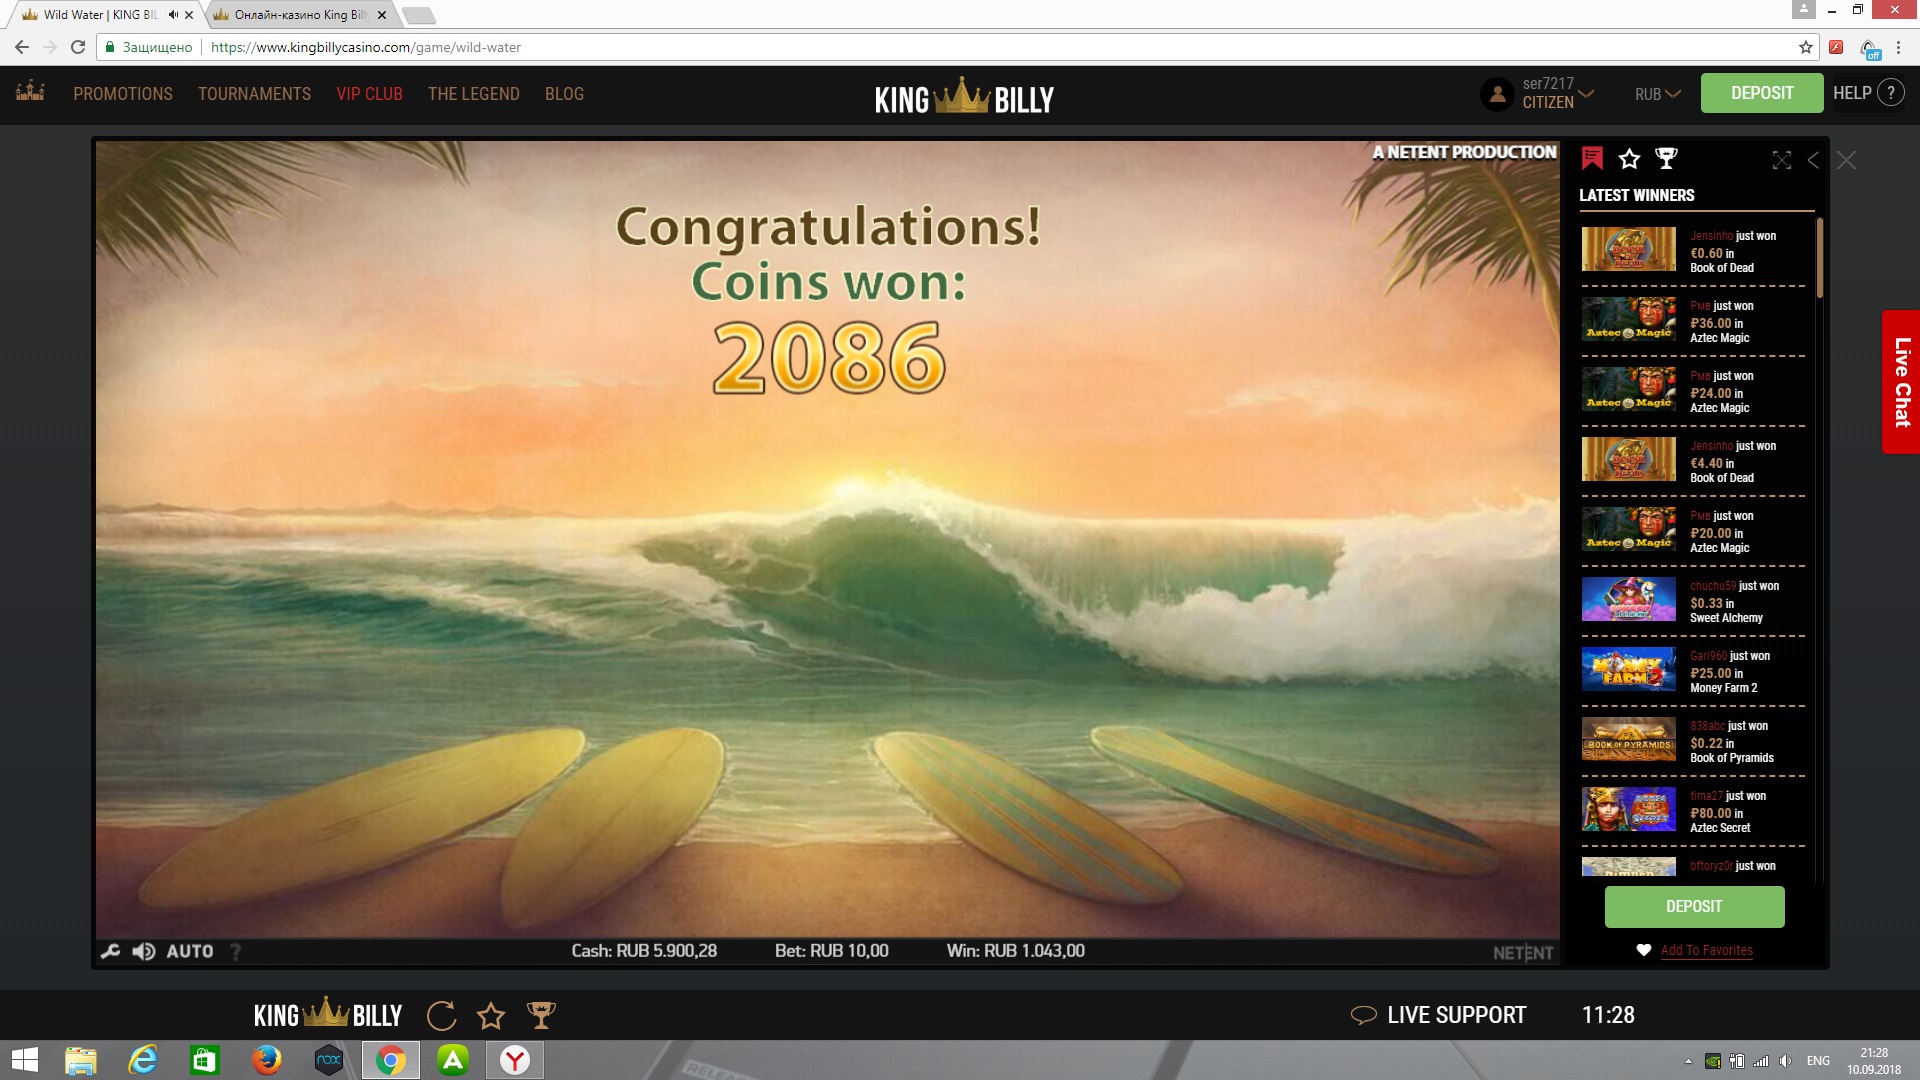The height and width of the screenshot is (1080, 1920).
Task: Open Book of Dead thumbnail with €0.60 win
Action: [1628, 249]
